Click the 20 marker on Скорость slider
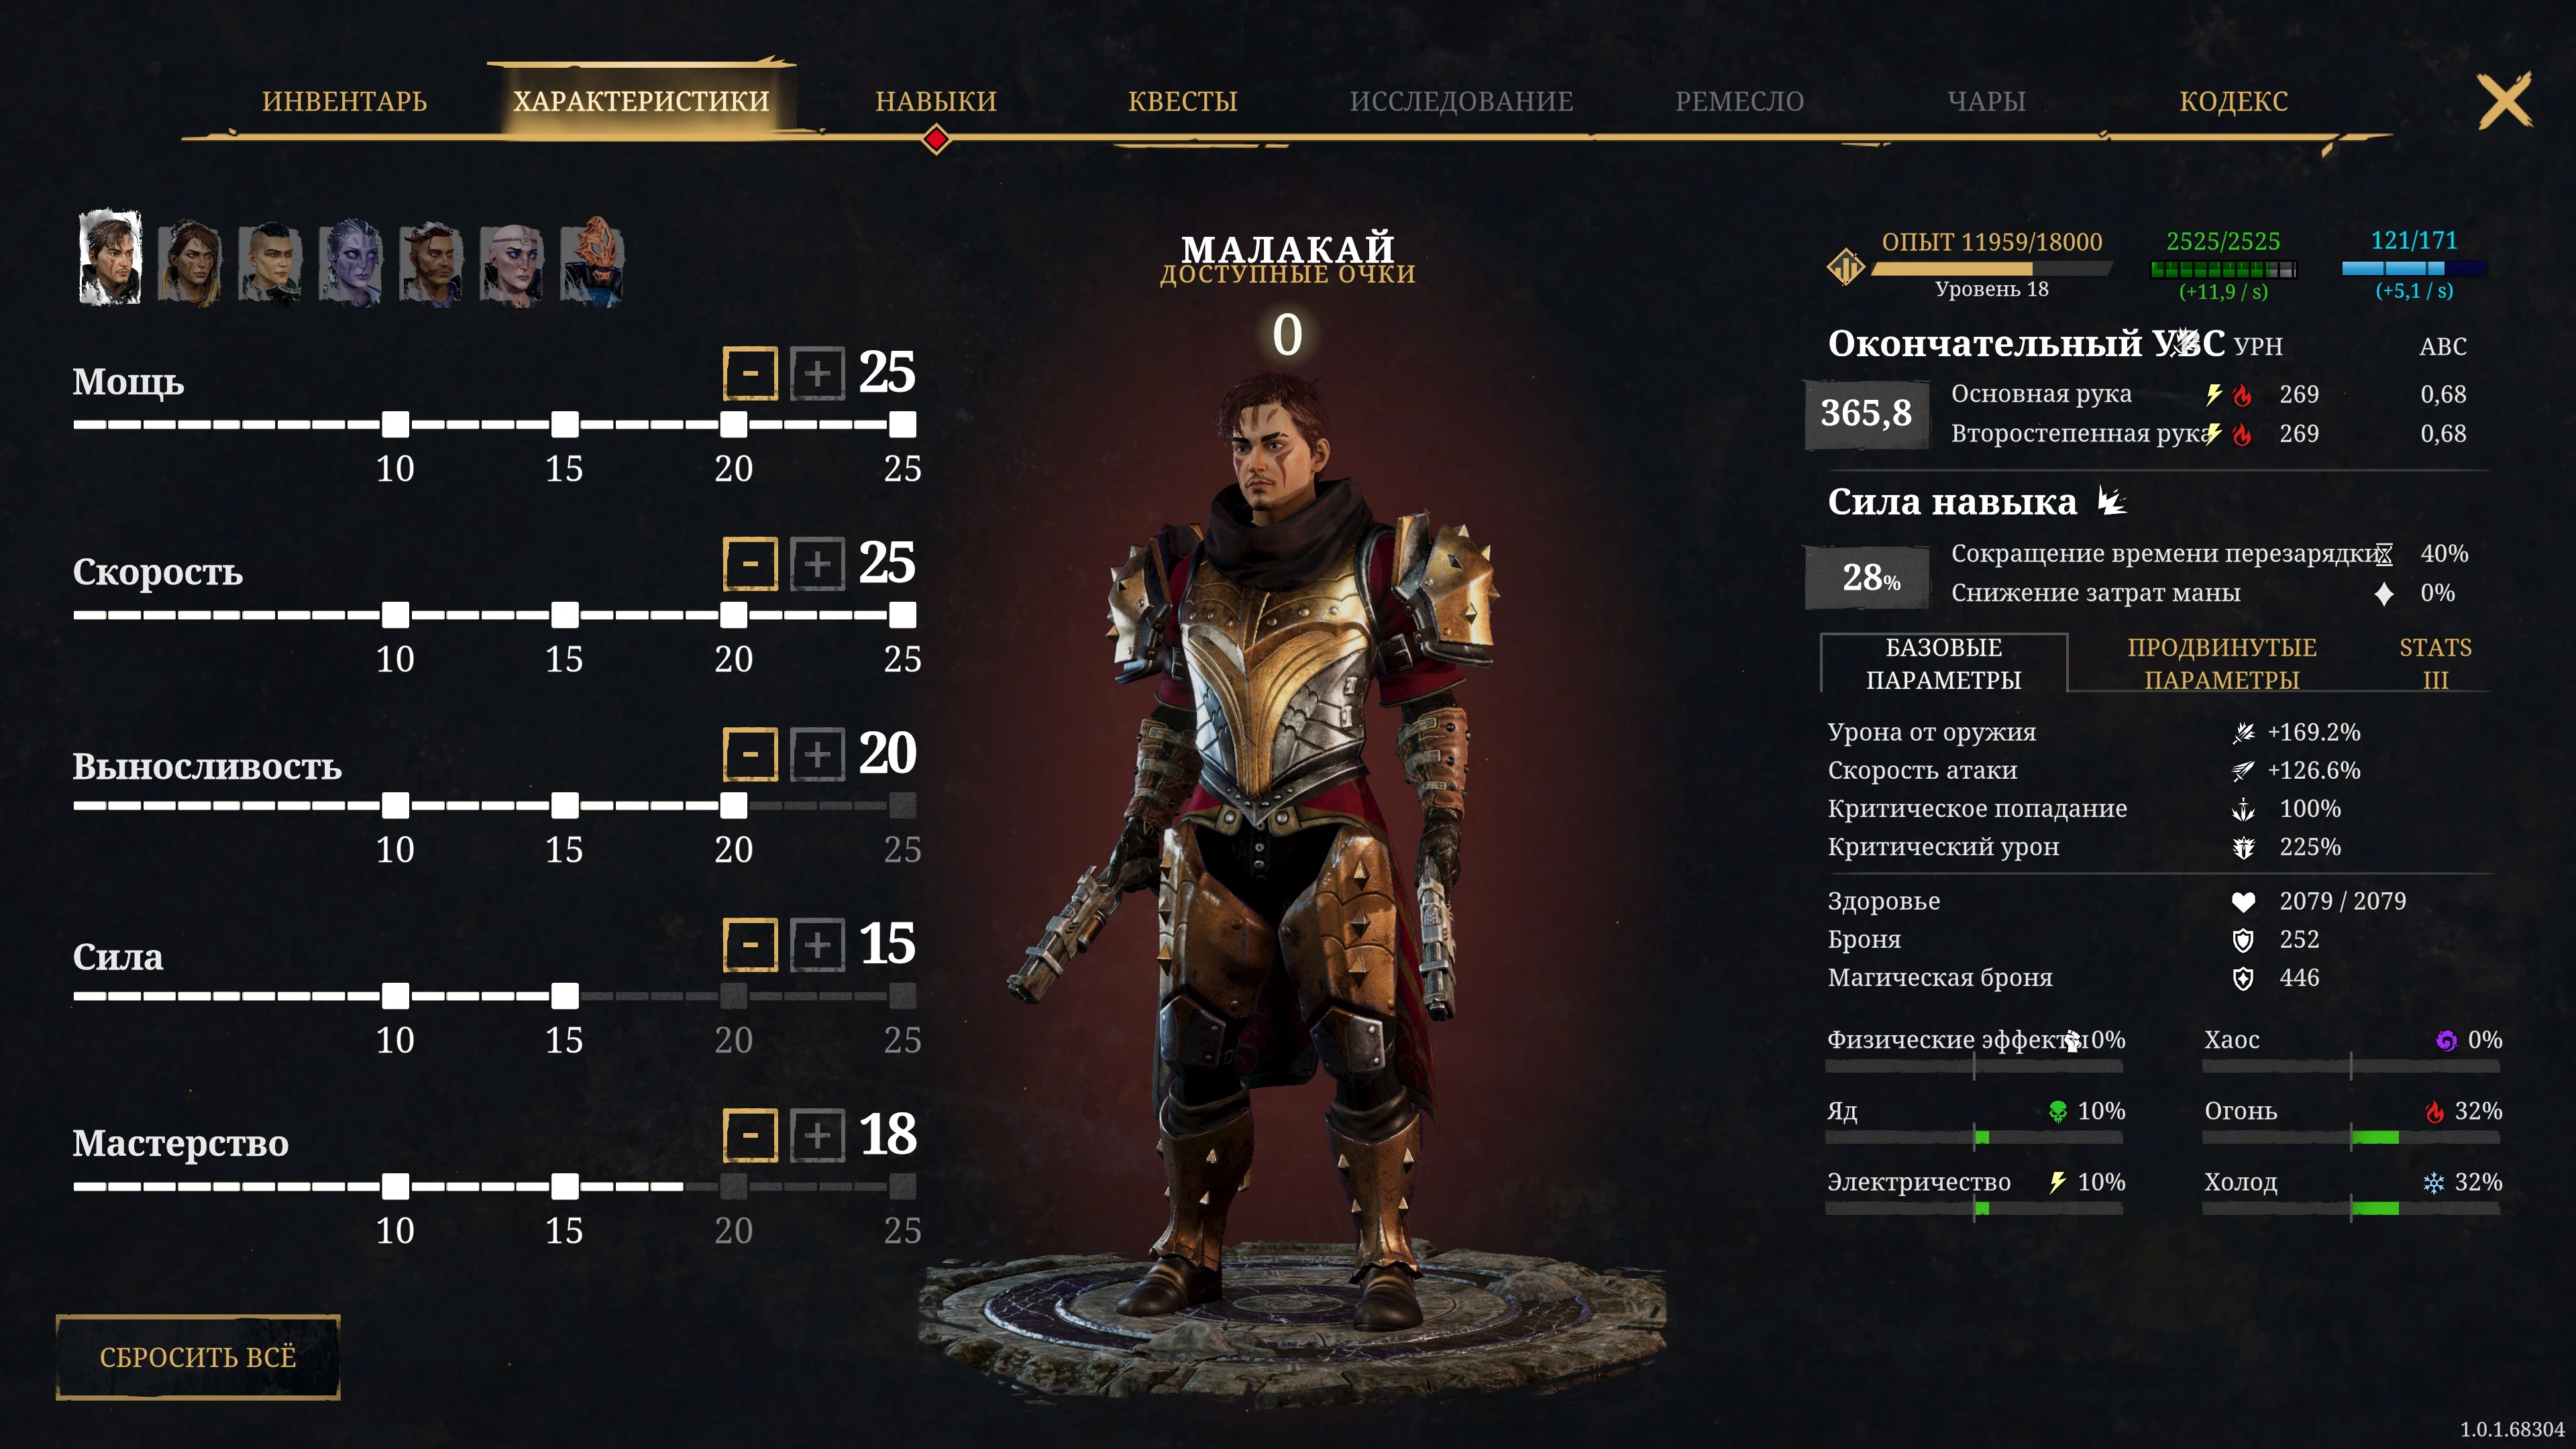Screen dimensions: 2576x1449 (x=733, y=614)
